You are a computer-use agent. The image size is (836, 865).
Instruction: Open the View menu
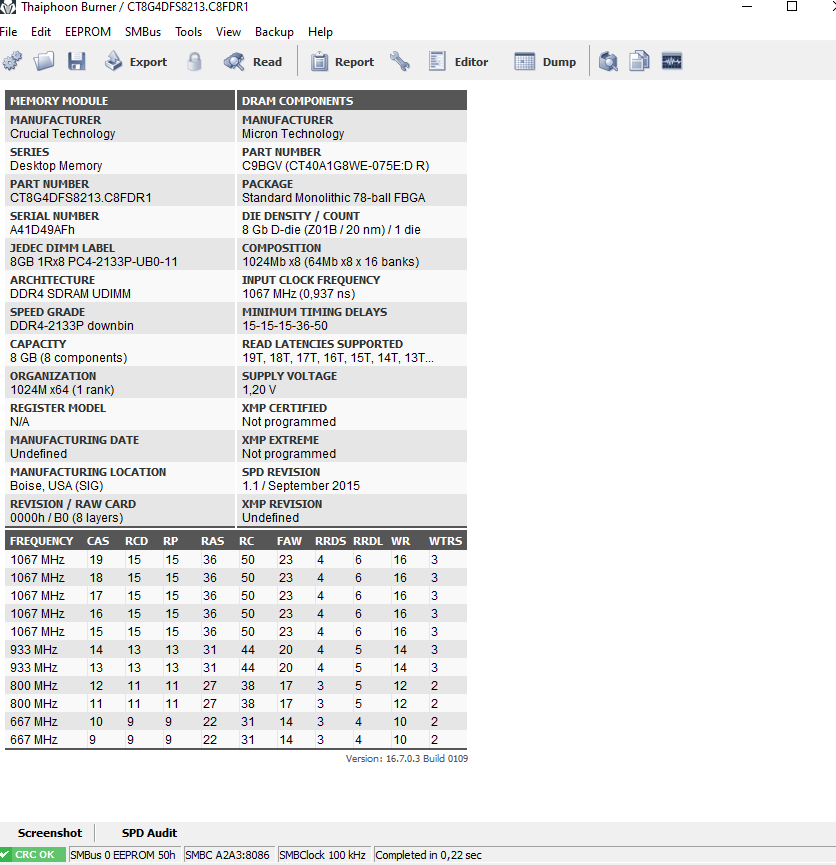click(228, 32)
